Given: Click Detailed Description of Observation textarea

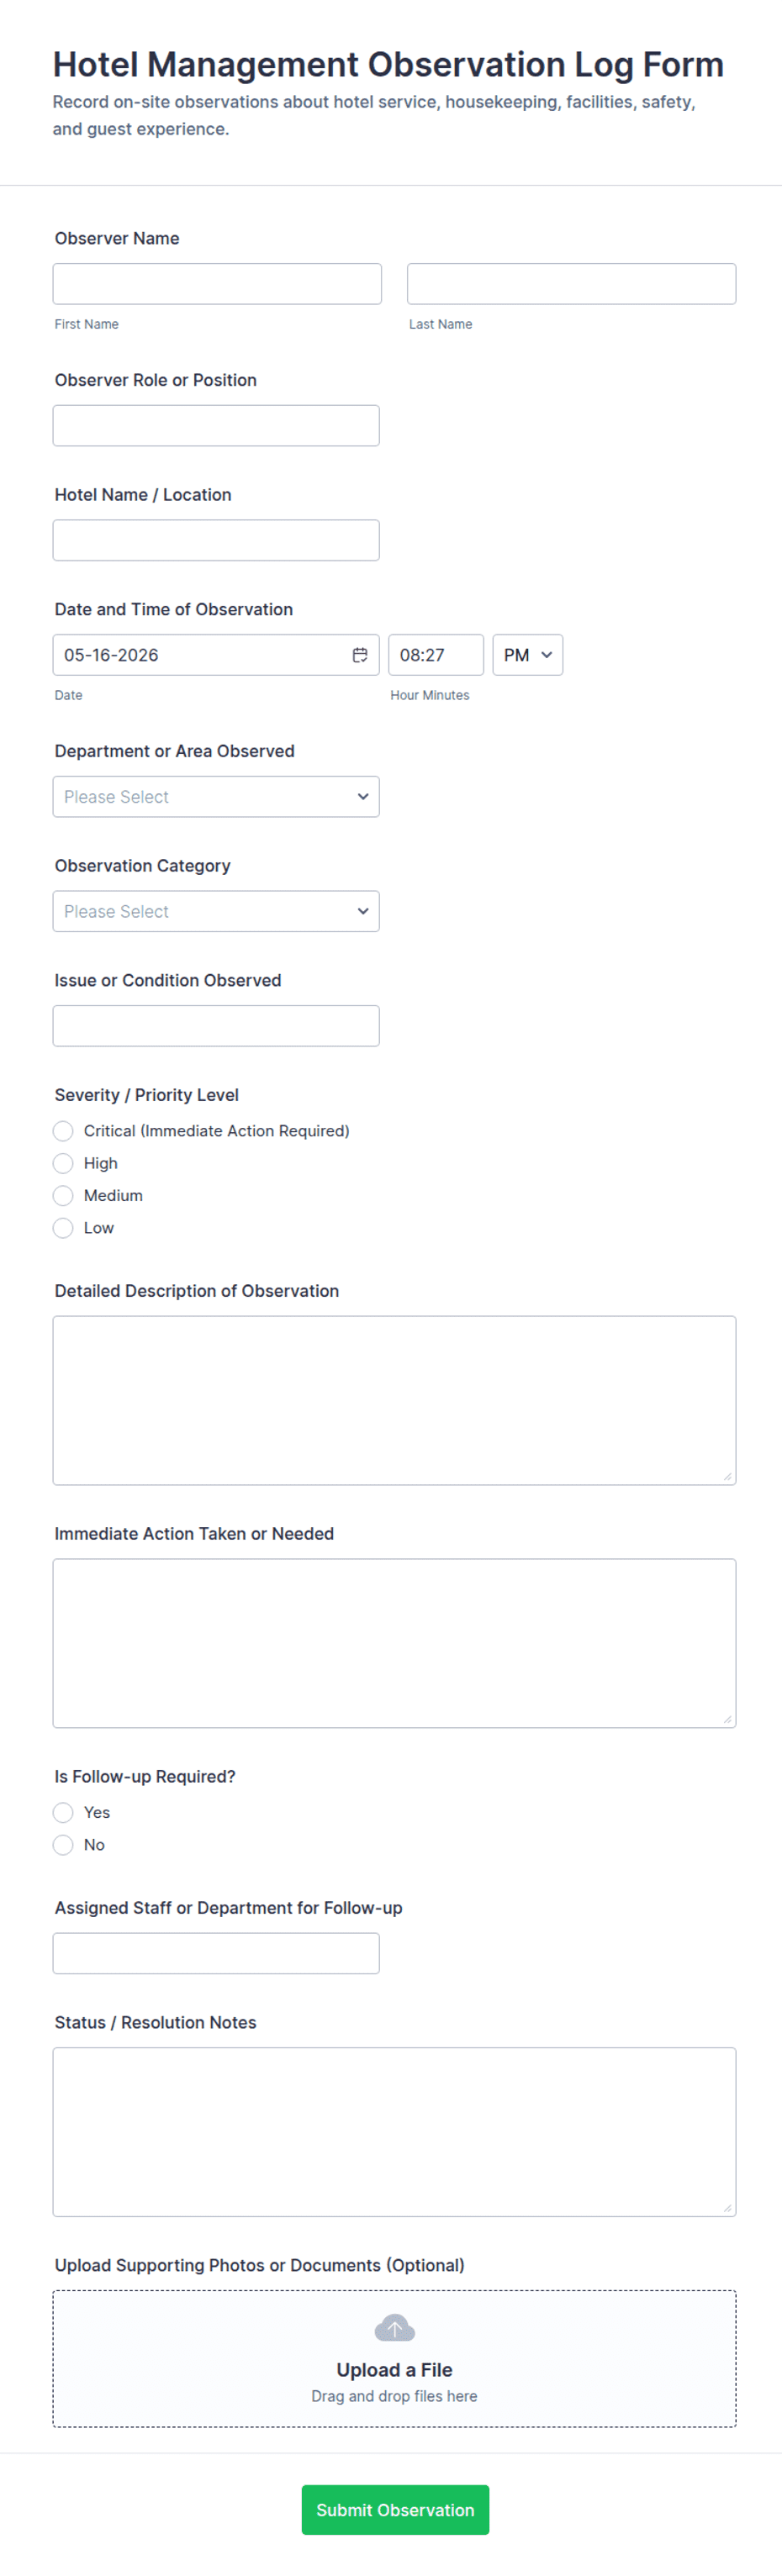Looking at the screenshot, I should (394, 1400).
